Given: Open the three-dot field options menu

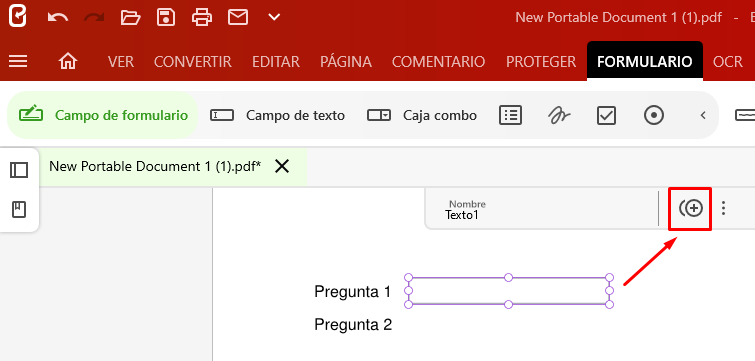Looking at the screenshot, I should 723,208.
